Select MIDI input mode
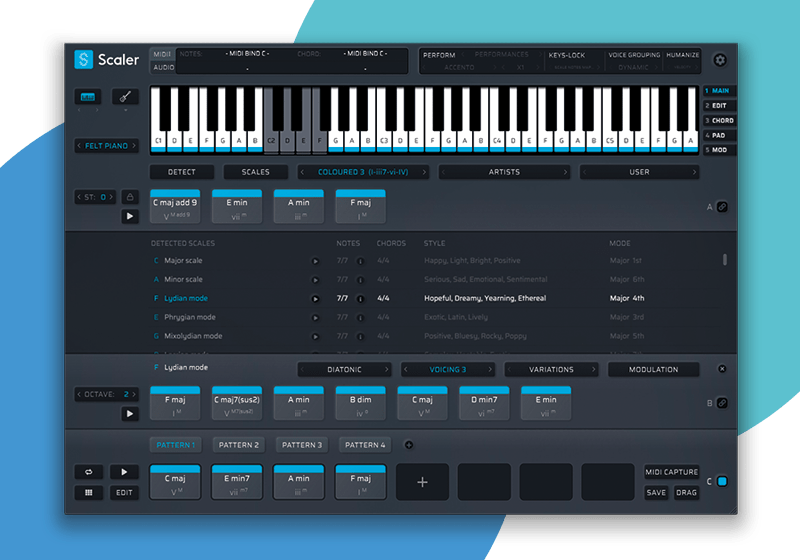Screen dimensions: 800x560 162,54
